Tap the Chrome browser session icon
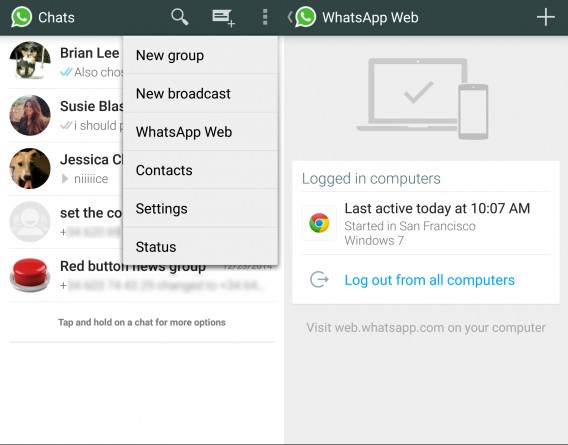This screenshot has height=445, width=568. pyautogui.click(x=319, y=223)
